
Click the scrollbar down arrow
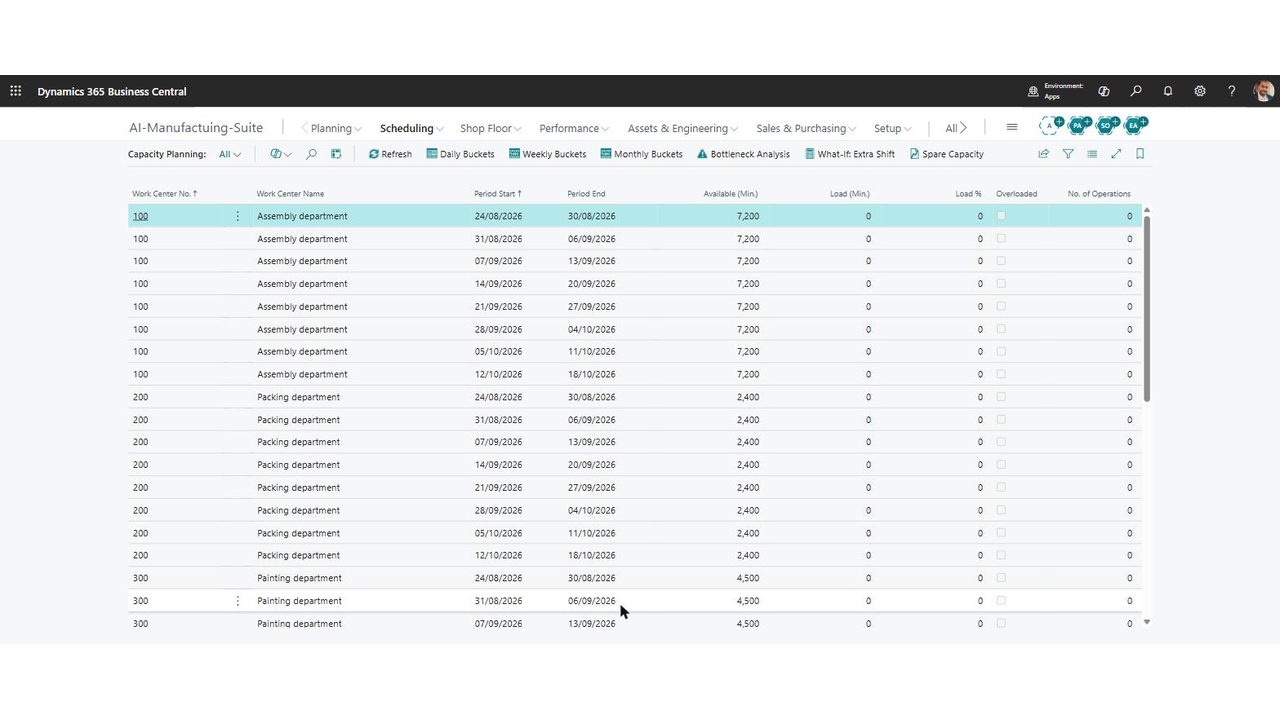click(1146, 622)
